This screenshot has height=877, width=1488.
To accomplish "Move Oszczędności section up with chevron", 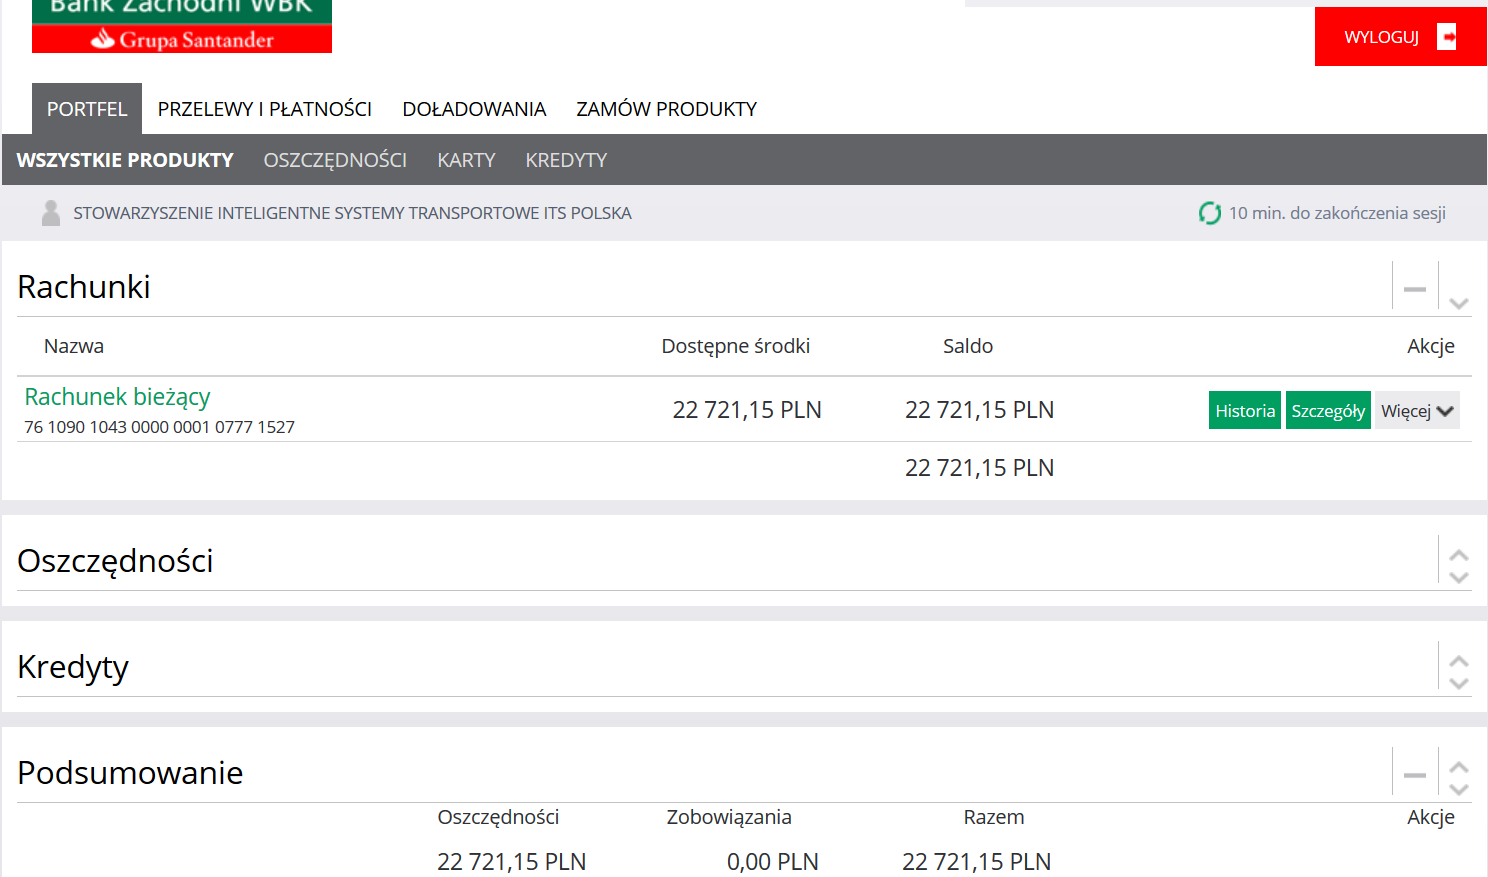I will click(1459, 555).
